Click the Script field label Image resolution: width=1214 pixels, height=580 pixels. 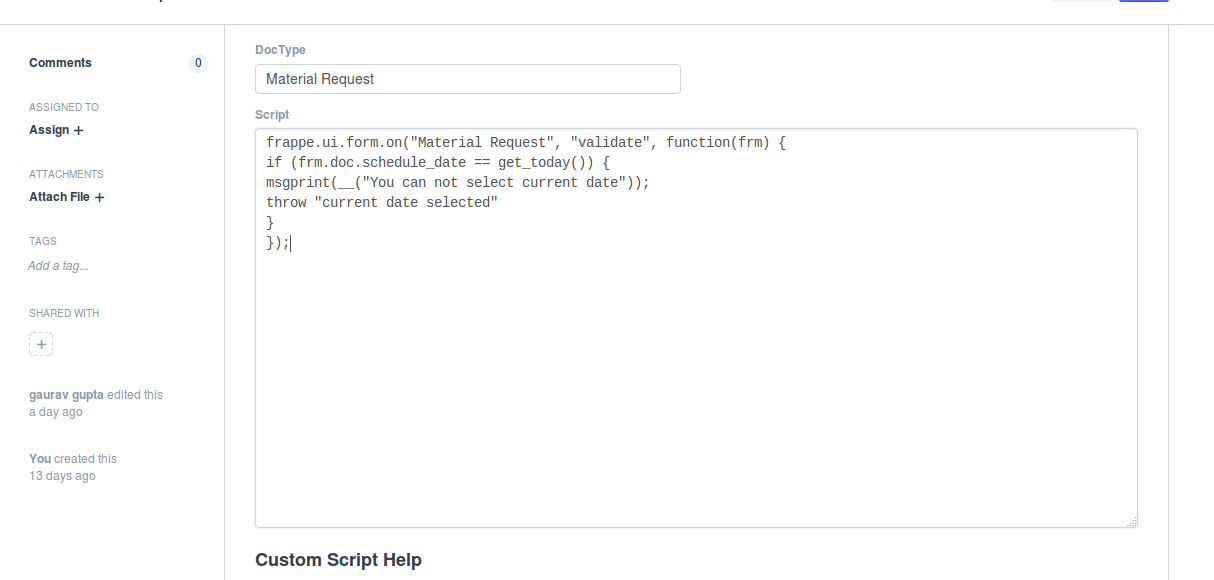(x=272, y=115)
